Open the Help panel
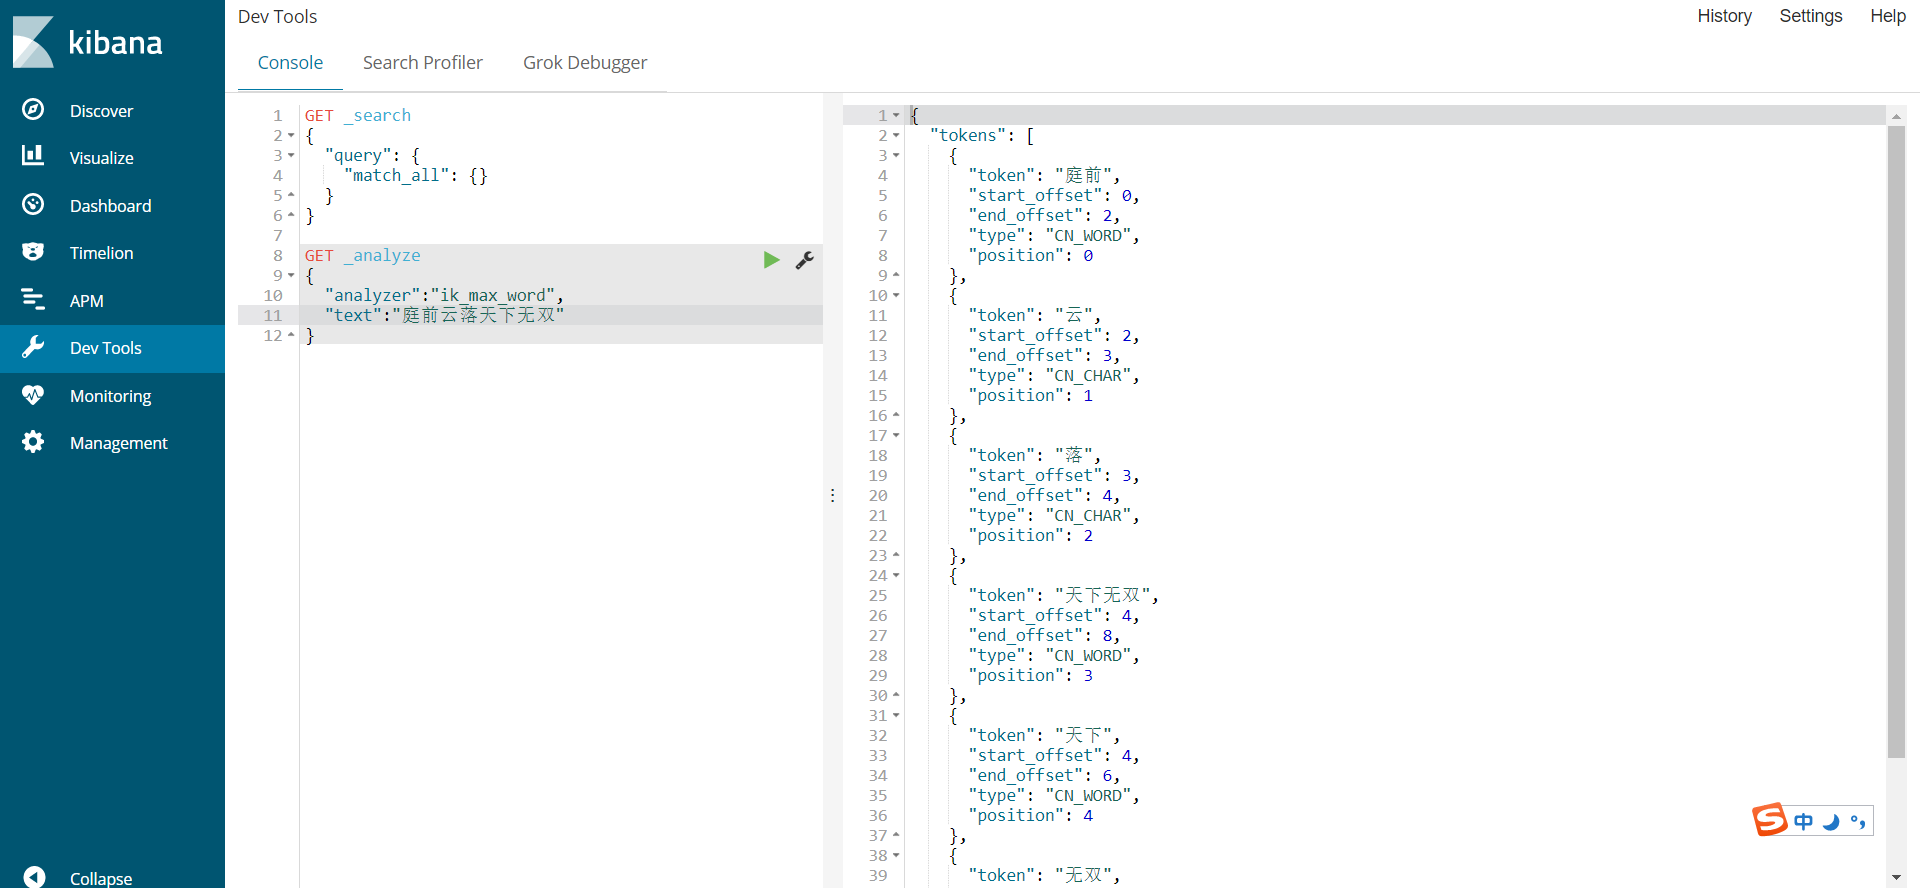This screenshot has height=888, width=1920. (1888, 16)
